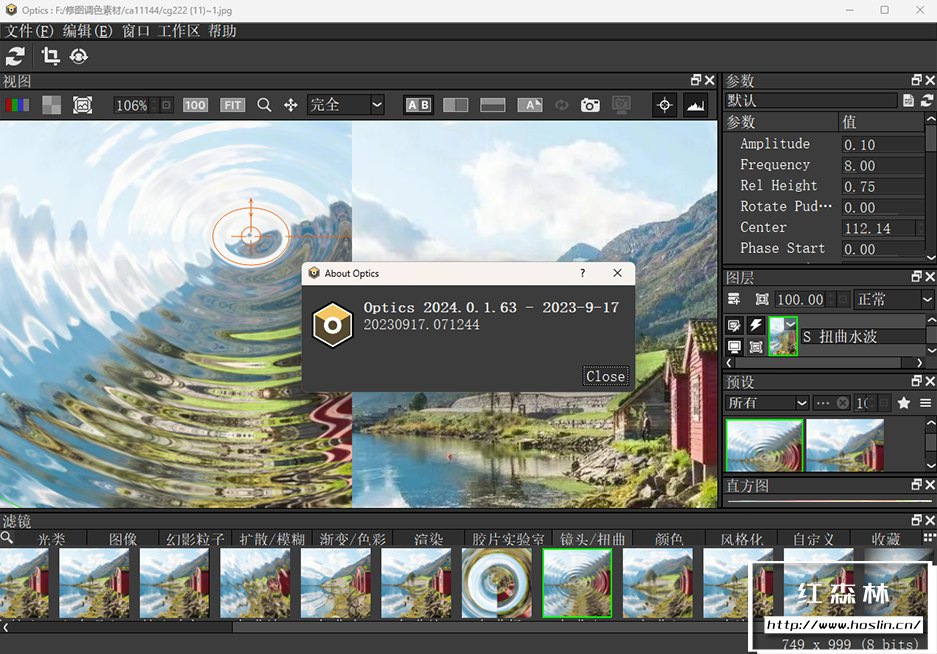
Task: Select the pan move arrows tool
Action: [290, 105]
